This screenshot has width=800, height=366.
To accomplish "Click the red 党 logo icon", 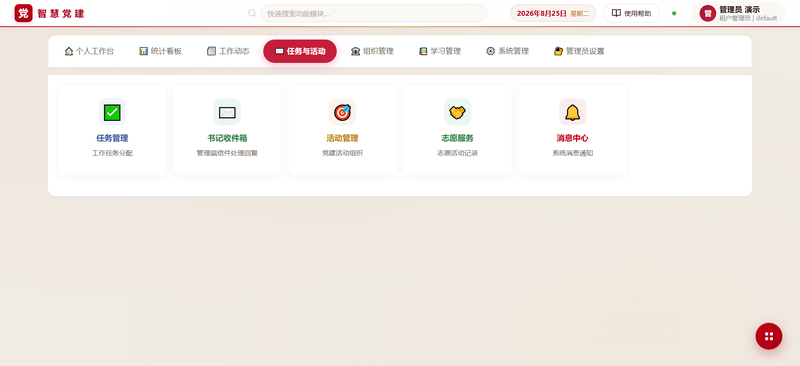I will (x=23, y=13).
